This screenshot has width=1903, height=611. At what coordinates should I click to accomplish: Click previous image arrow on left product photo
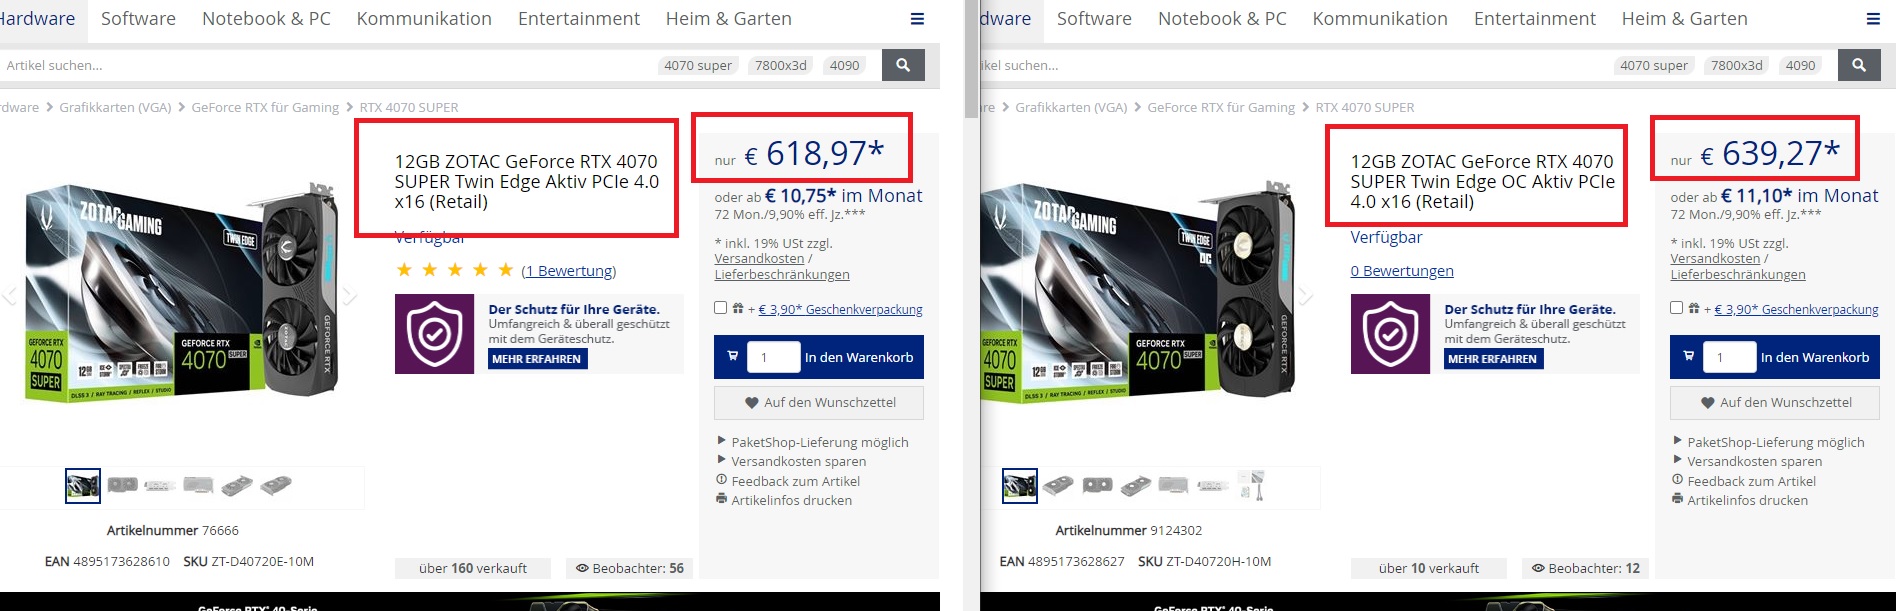click(x=9, y=296)
